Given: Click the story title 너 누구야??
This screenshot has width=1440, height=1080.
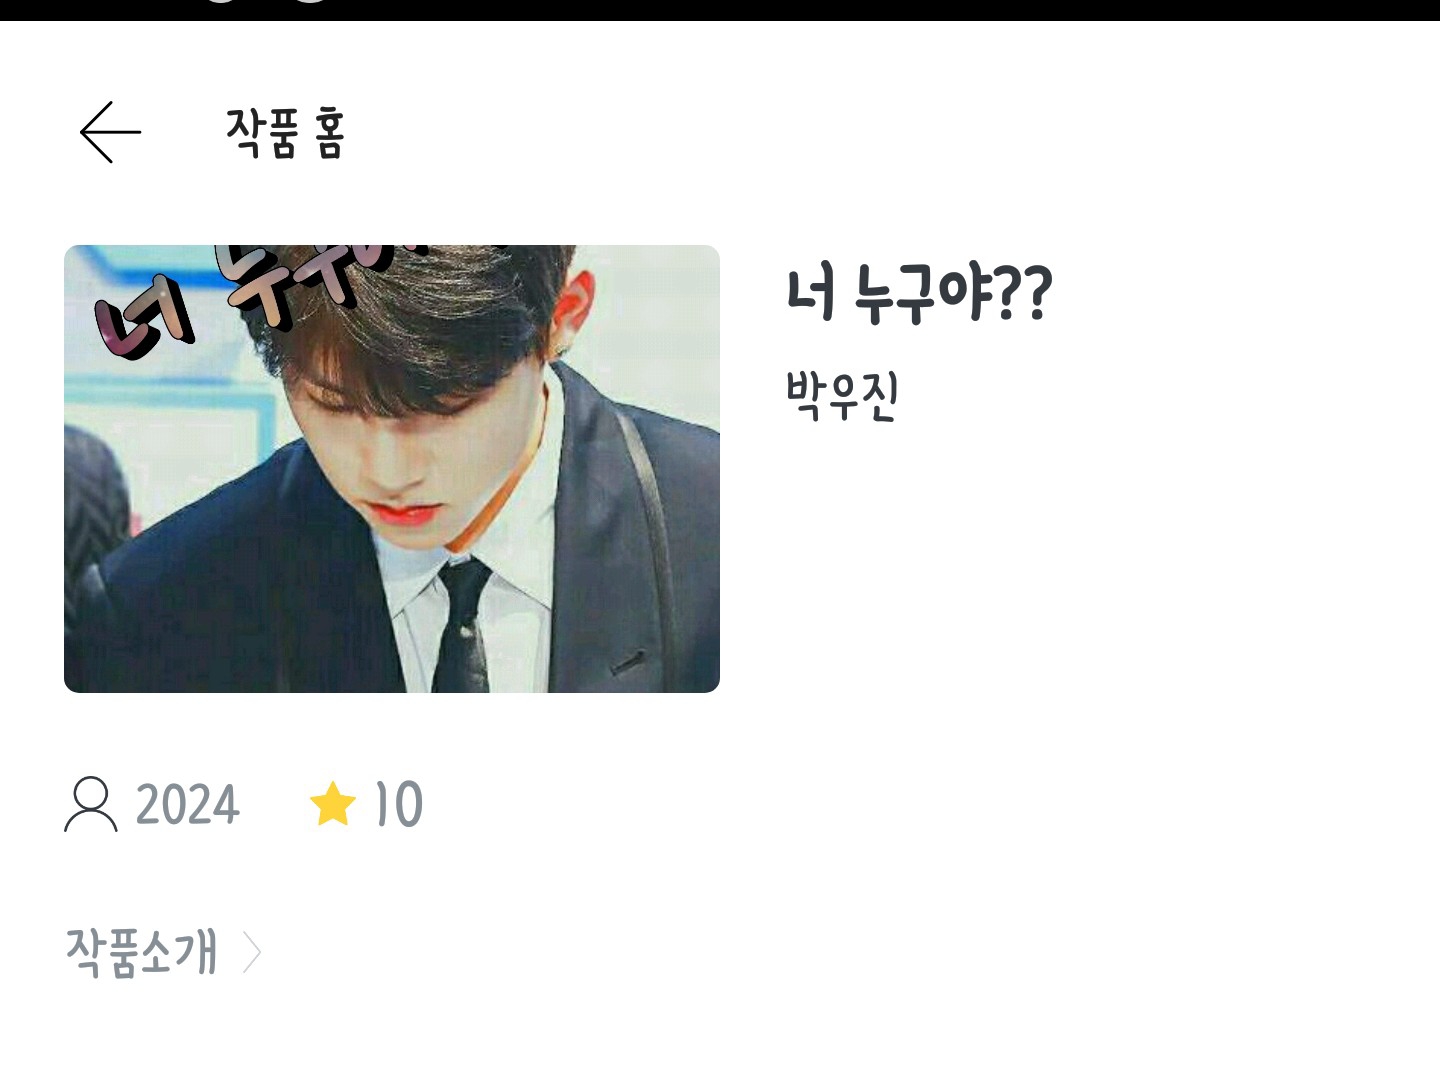Looking at the screenshot, I should click(919, 293).
